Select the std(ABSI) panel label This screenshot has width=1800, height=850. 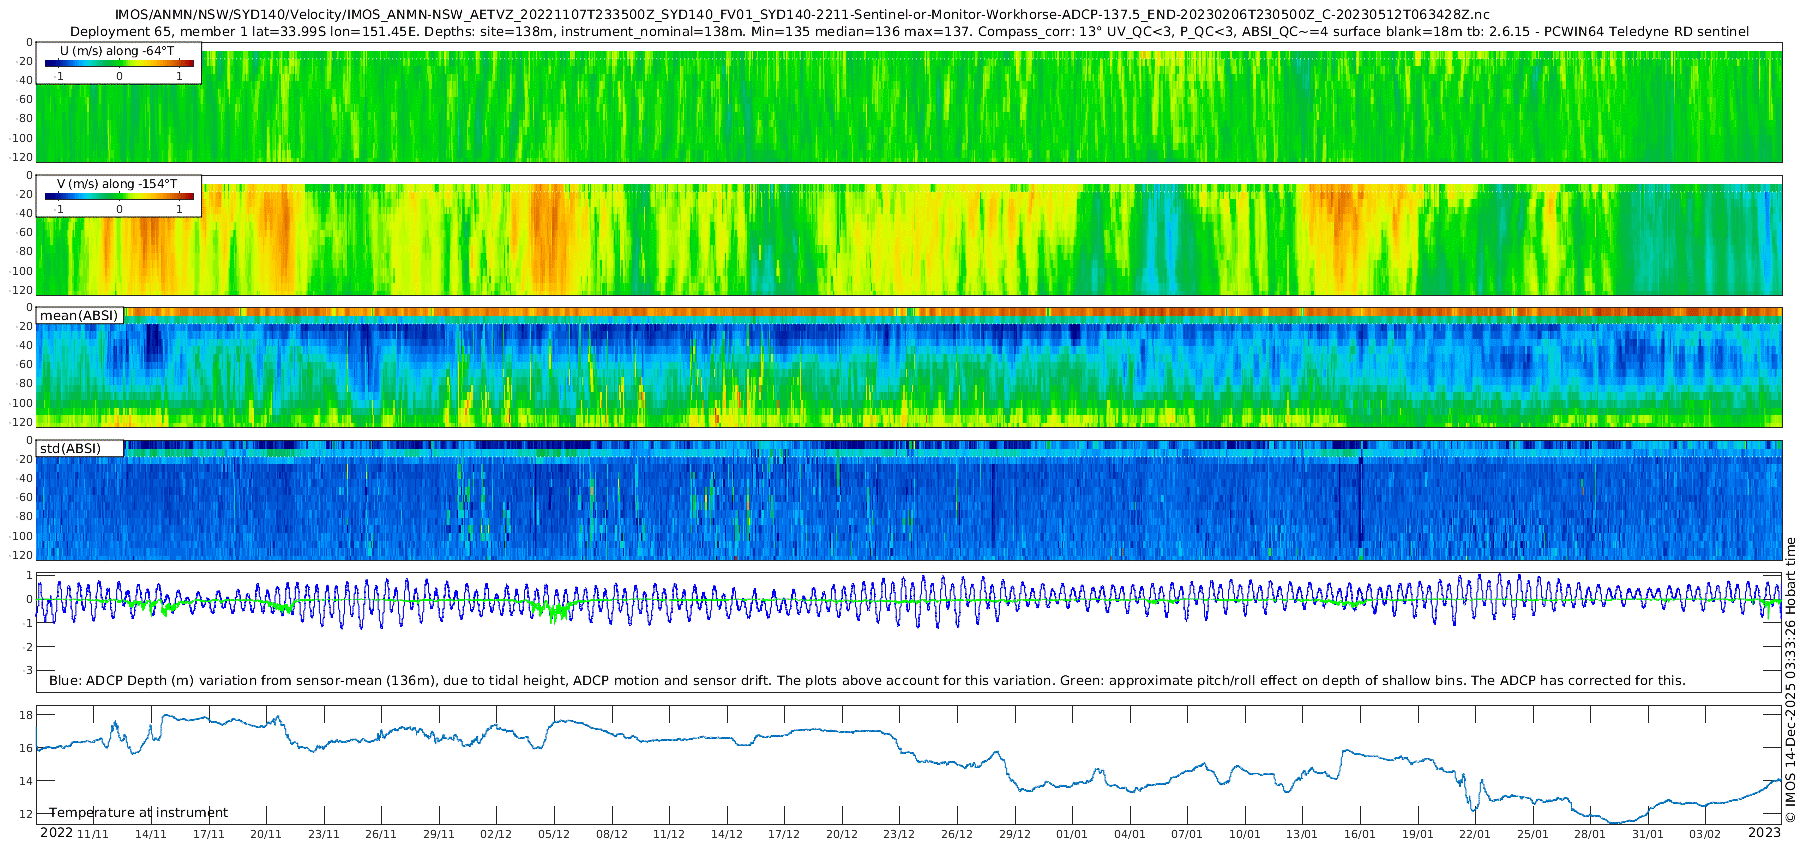70,449
